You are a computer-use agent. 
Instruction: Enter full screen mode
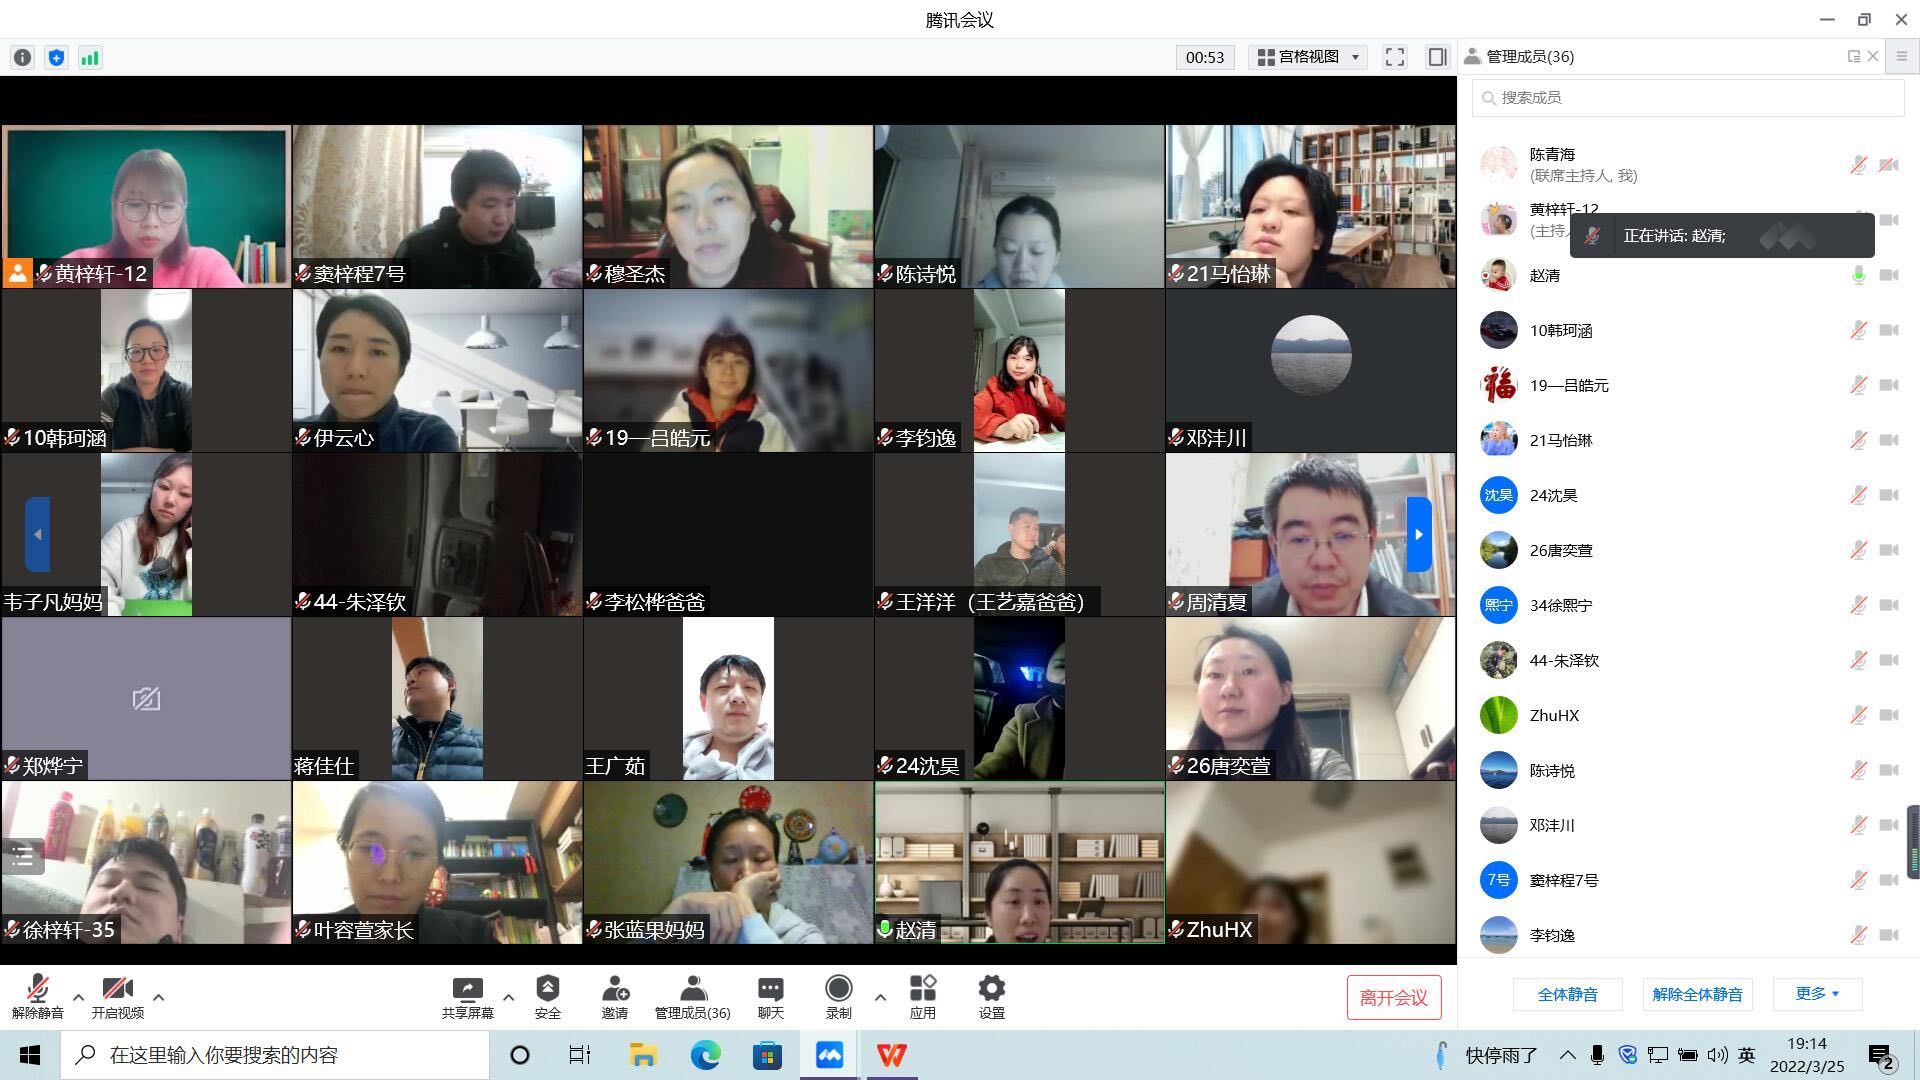coord(1394,57)
